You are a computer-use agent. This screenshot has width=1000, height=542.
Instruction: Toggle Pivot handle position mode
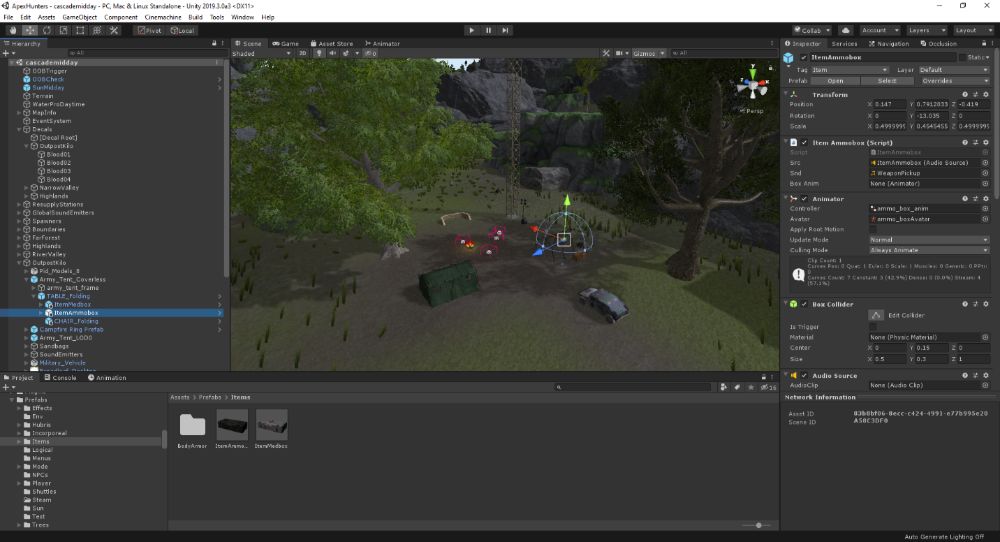[150, 30]
